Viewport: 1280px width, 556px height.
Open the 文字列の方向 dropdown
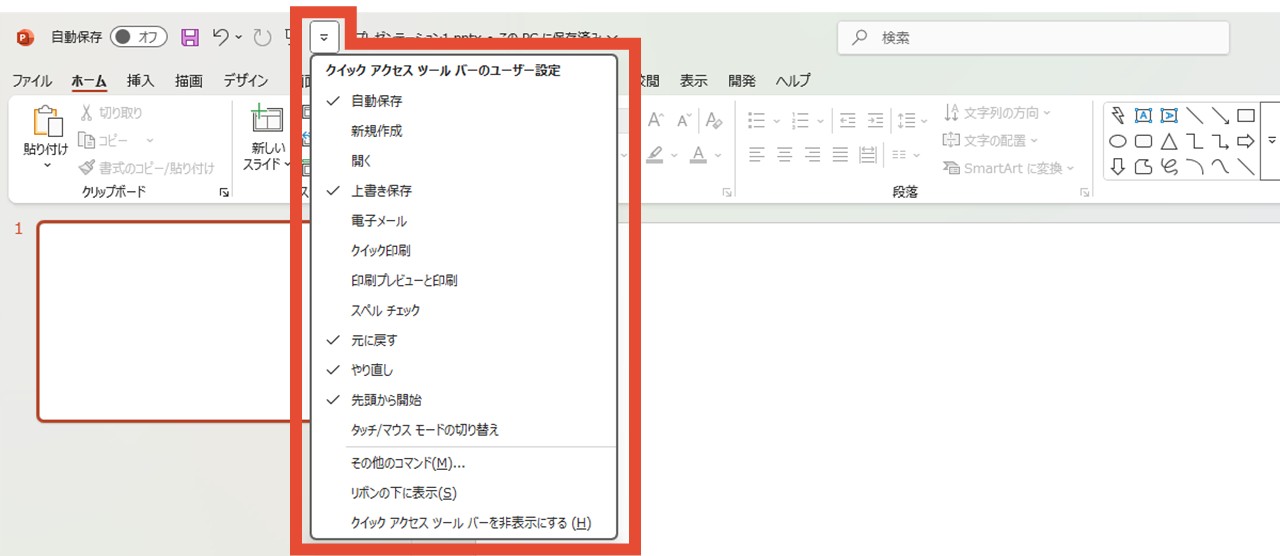pyautogui.click(x=1046, y=113)
